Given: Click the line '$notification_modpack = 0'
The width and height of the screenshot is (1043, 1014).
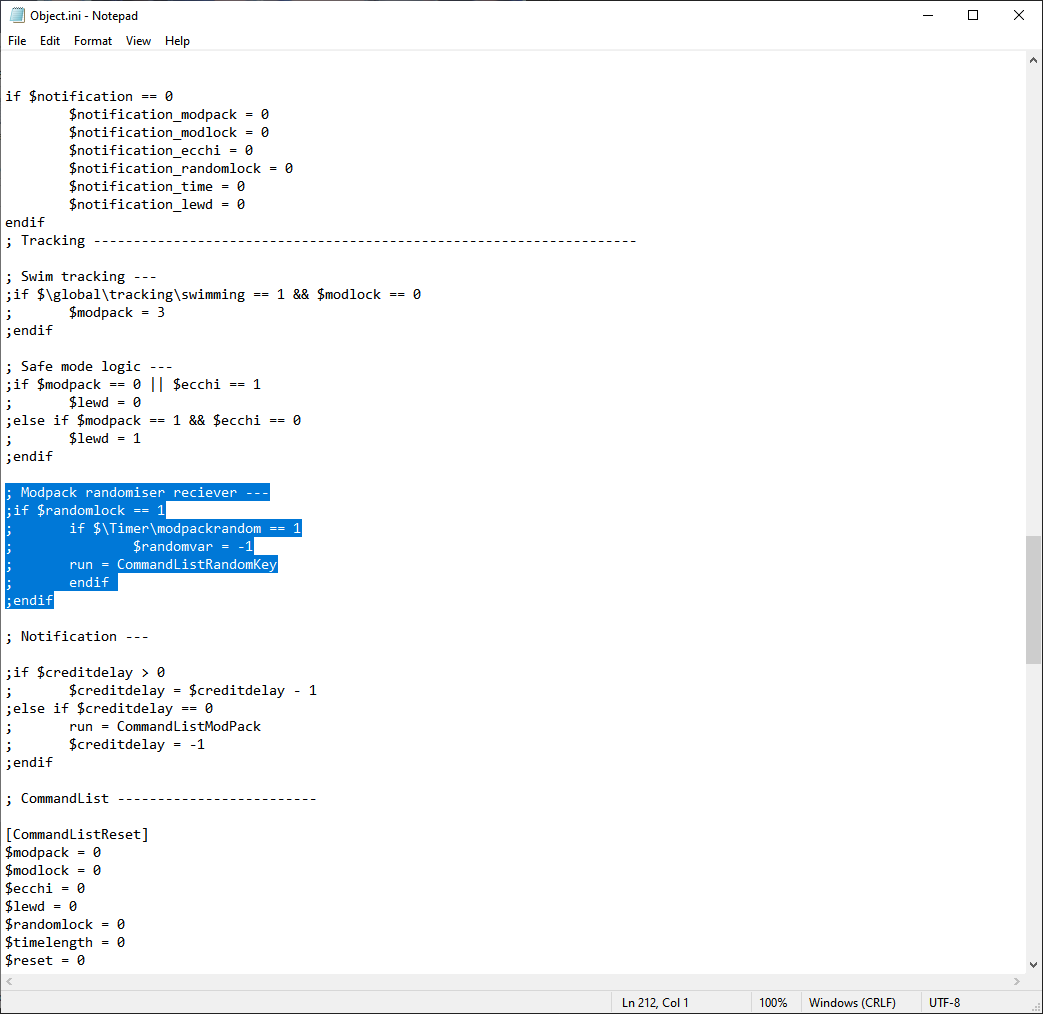Looking at the screenshot, I should (169, 114).
